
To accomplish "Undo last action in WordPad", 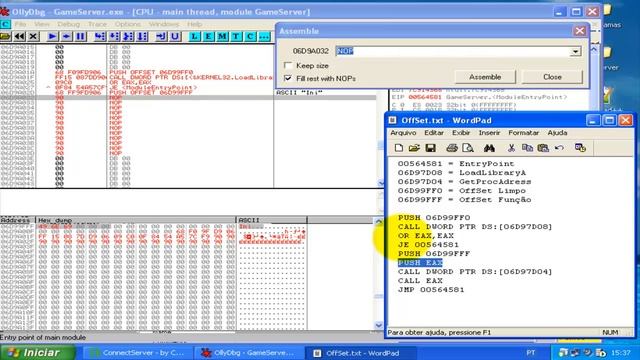I will pos(559,148).
